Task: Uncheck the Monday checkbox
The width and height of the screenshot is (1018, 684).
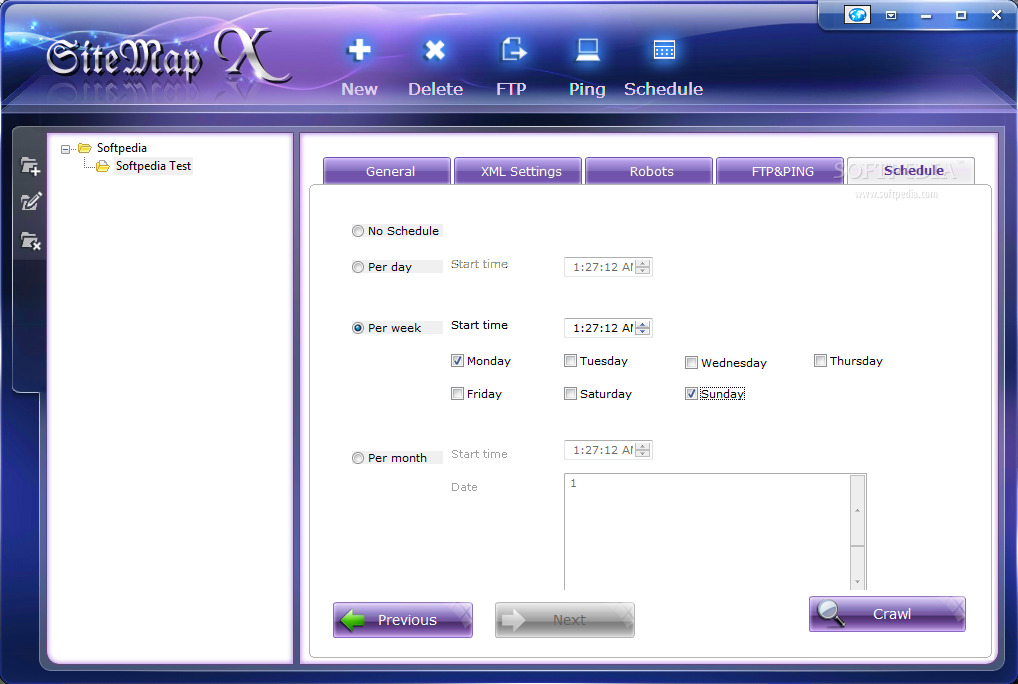Action: tap(457, 361)
